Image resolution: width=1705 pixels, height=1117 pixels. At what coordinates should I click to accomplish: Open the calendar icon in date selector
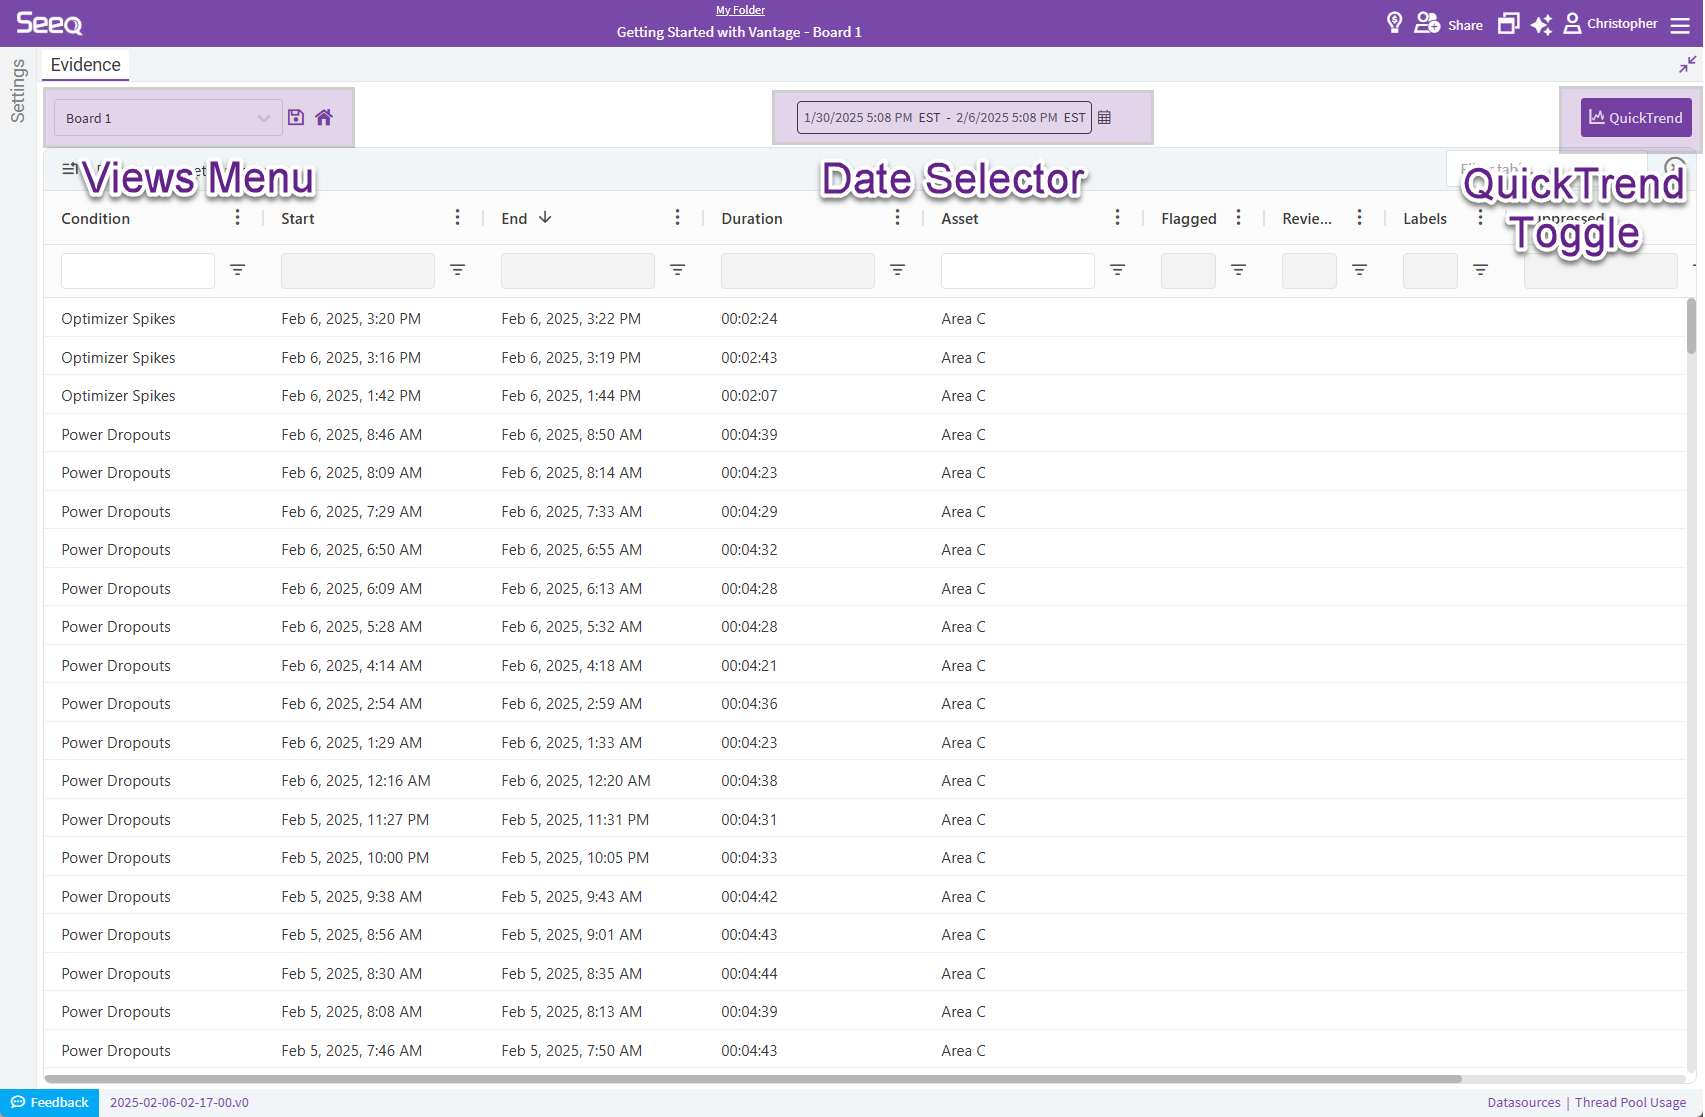pyautogui.click(x=1104, y=117)
